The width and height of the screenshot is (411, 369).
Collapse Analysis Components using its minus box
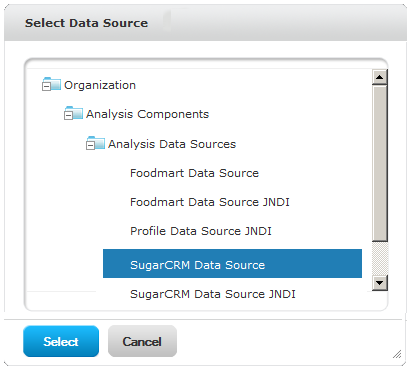point(68,116)
